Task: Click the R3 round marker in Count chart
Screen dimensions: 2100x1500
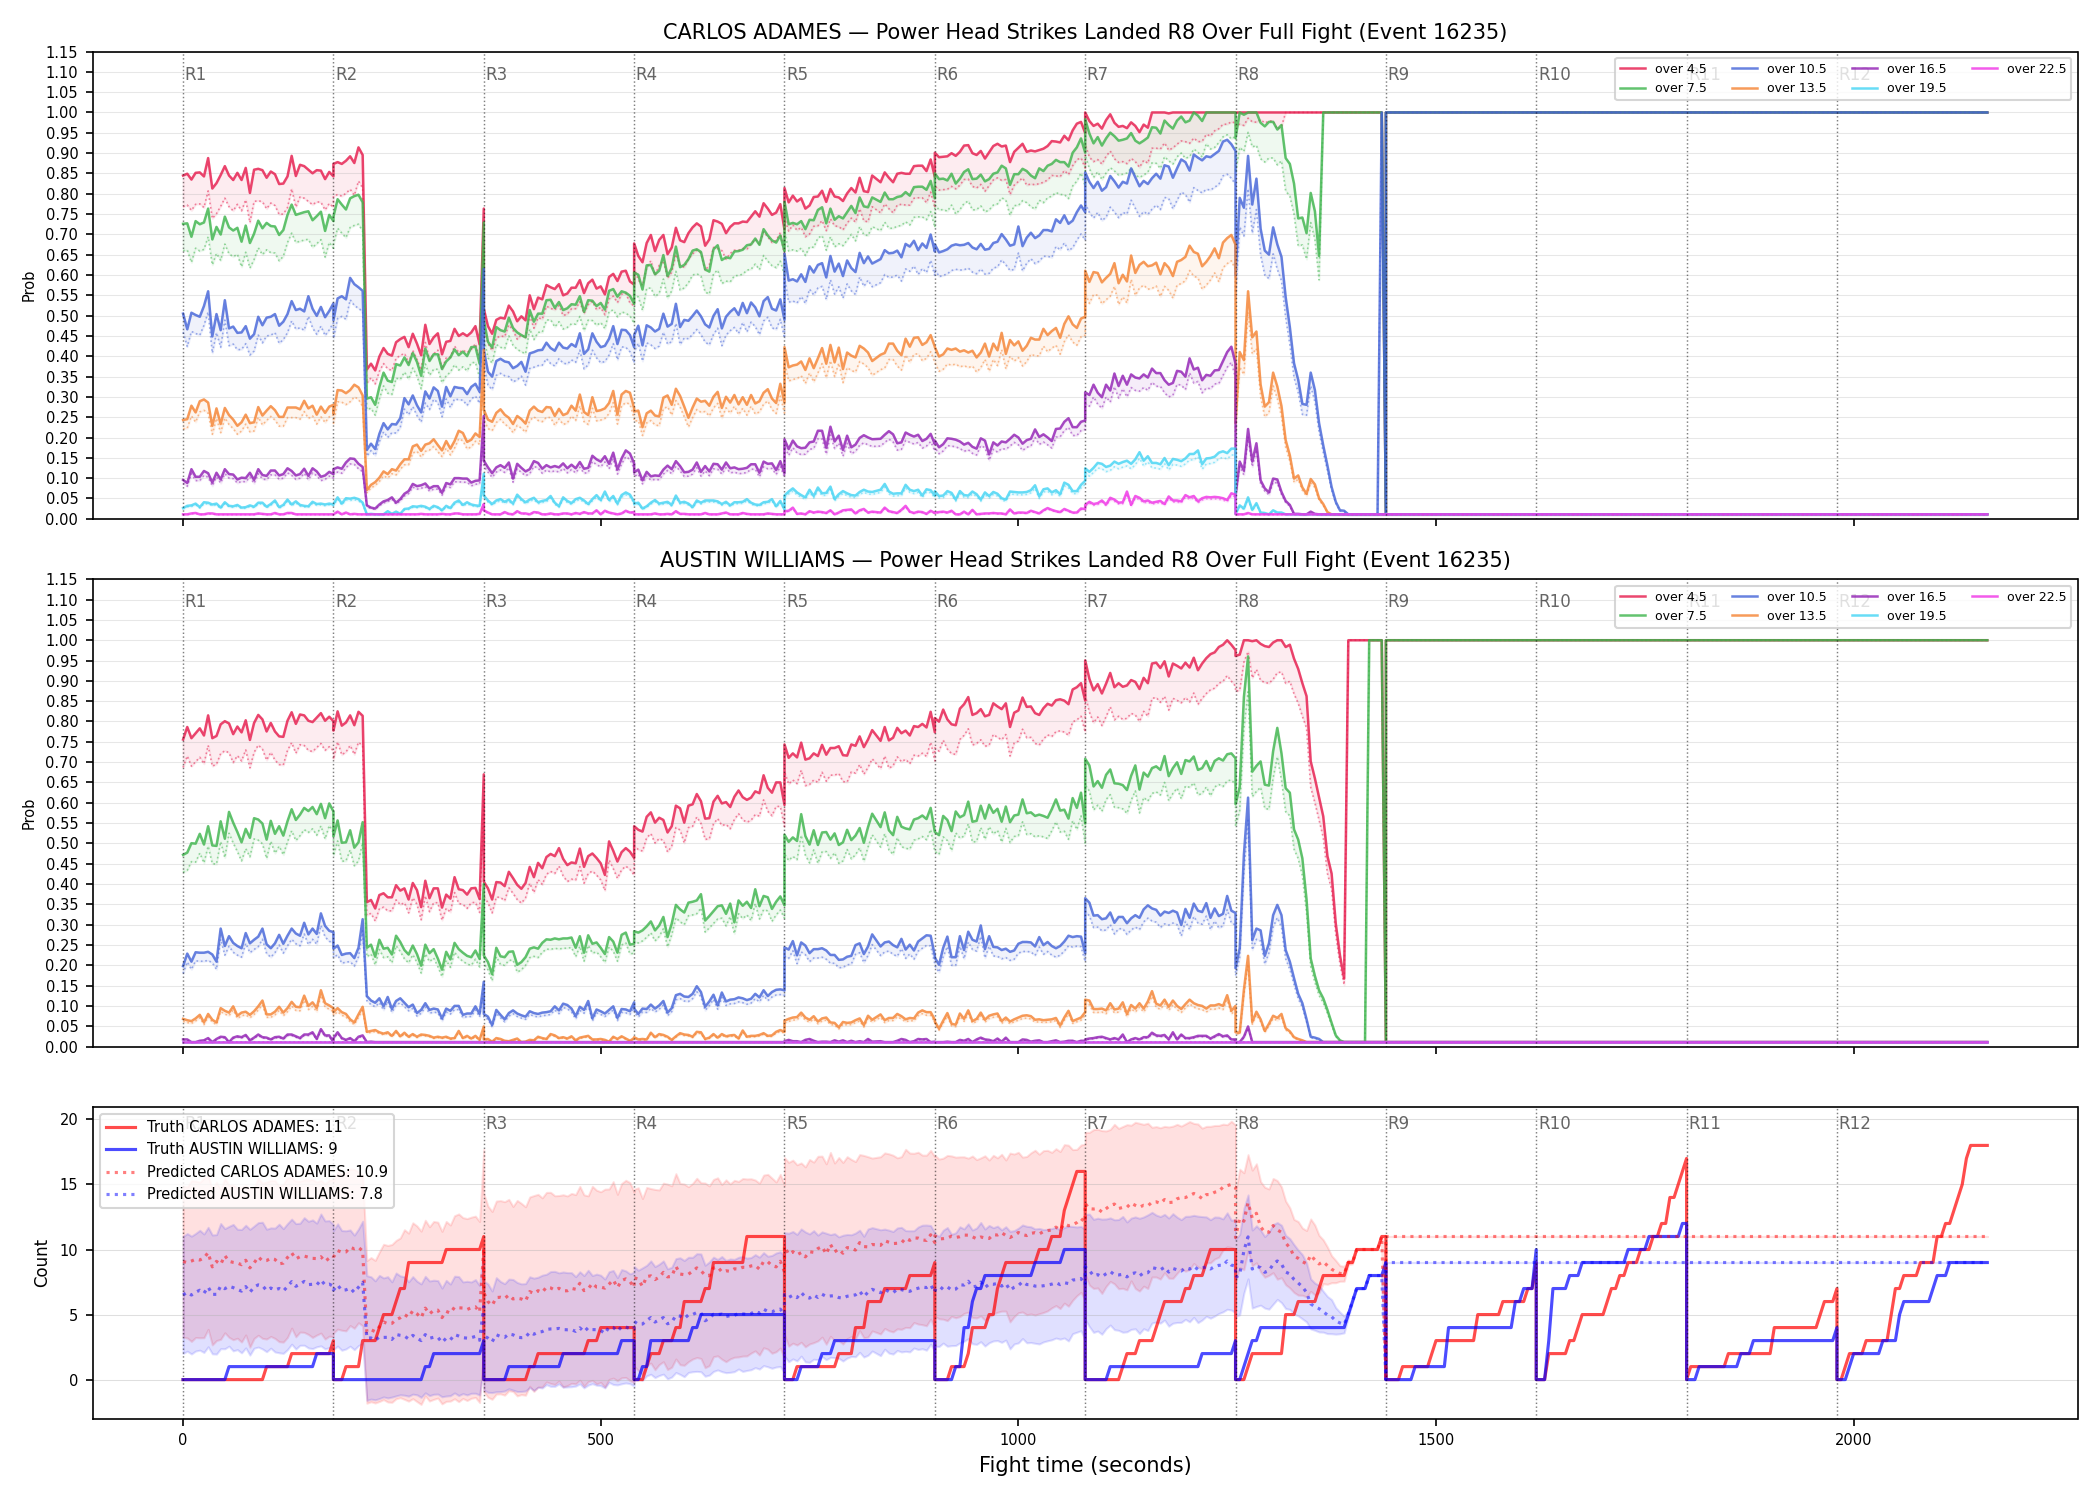Action: coord(496,1123)
